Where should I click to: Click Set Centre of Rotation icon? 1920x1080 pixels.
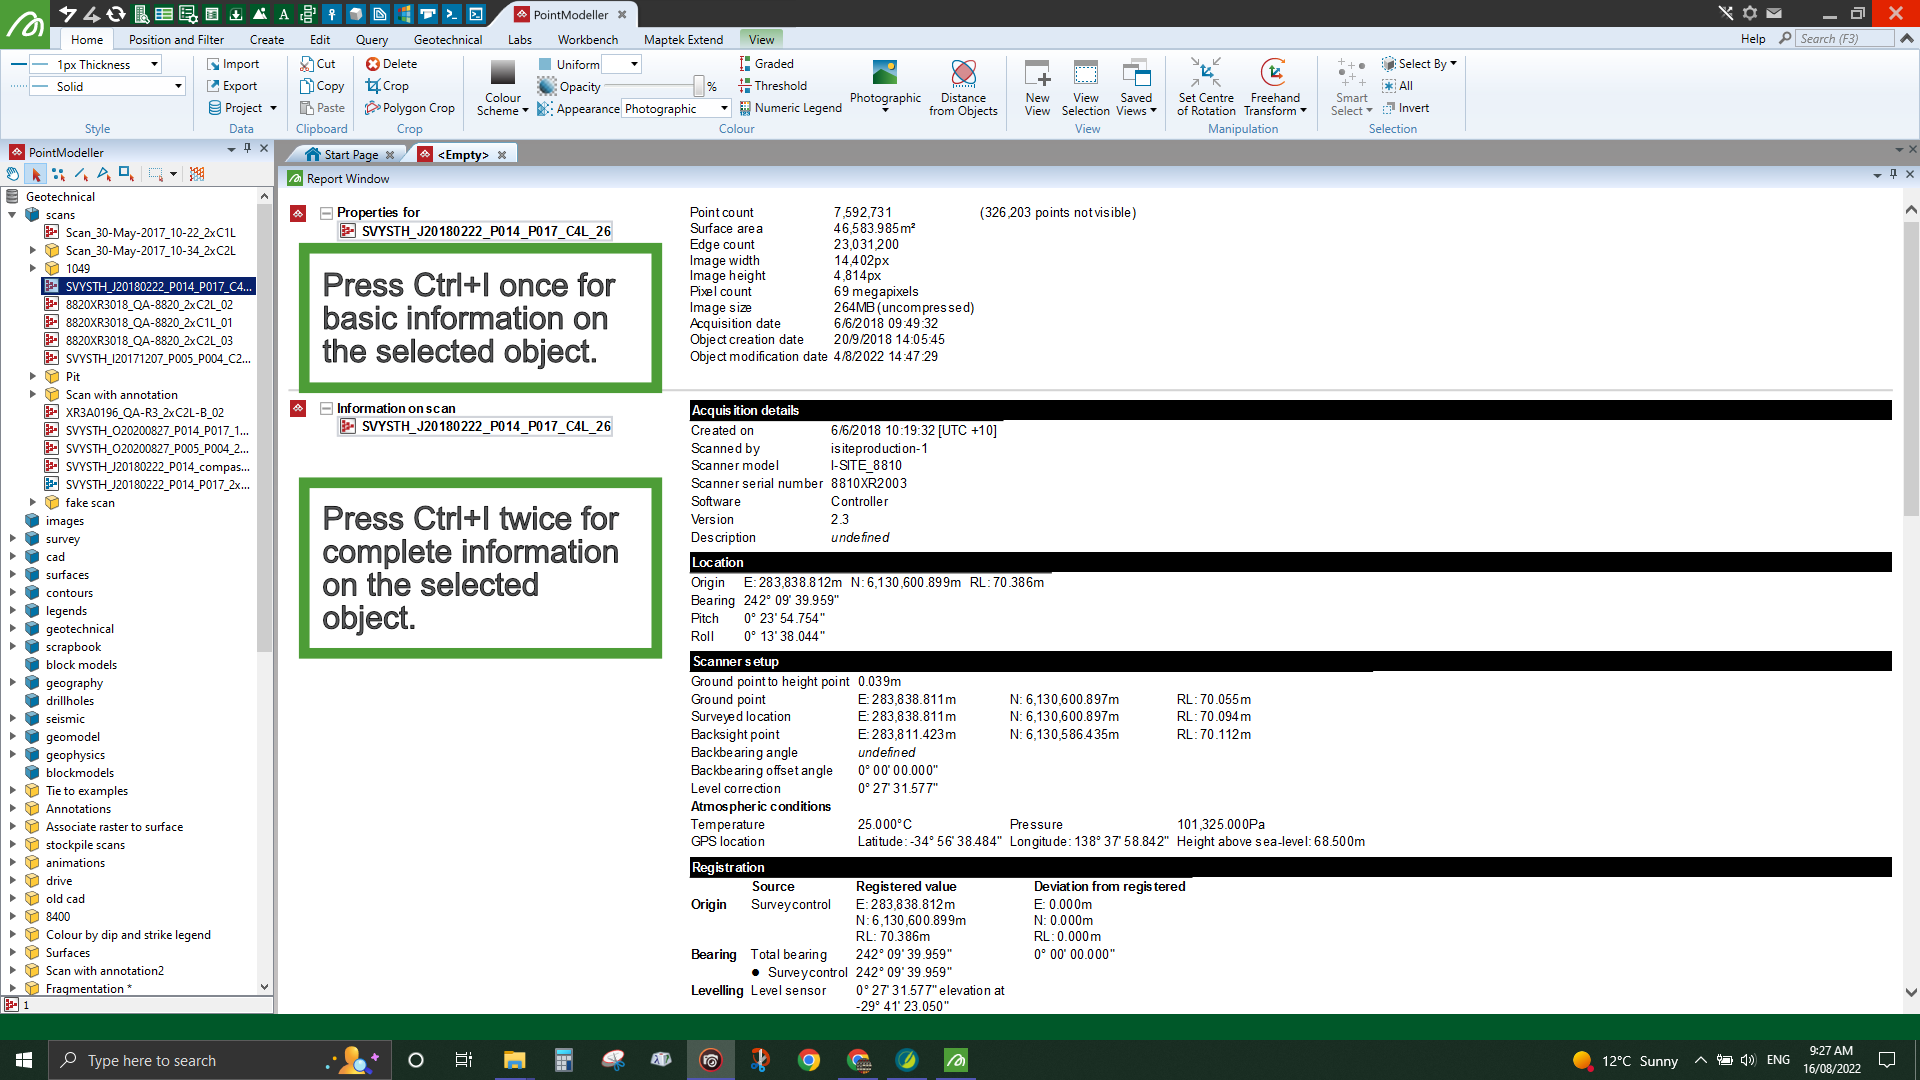pos(1205,74)
